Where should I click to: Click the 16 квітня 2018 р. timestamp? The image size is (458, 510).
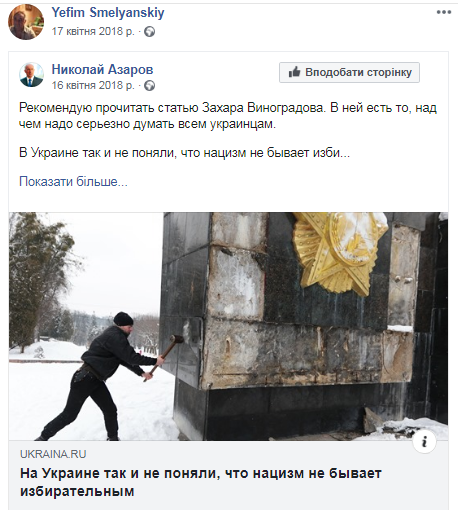click(93, 85)
